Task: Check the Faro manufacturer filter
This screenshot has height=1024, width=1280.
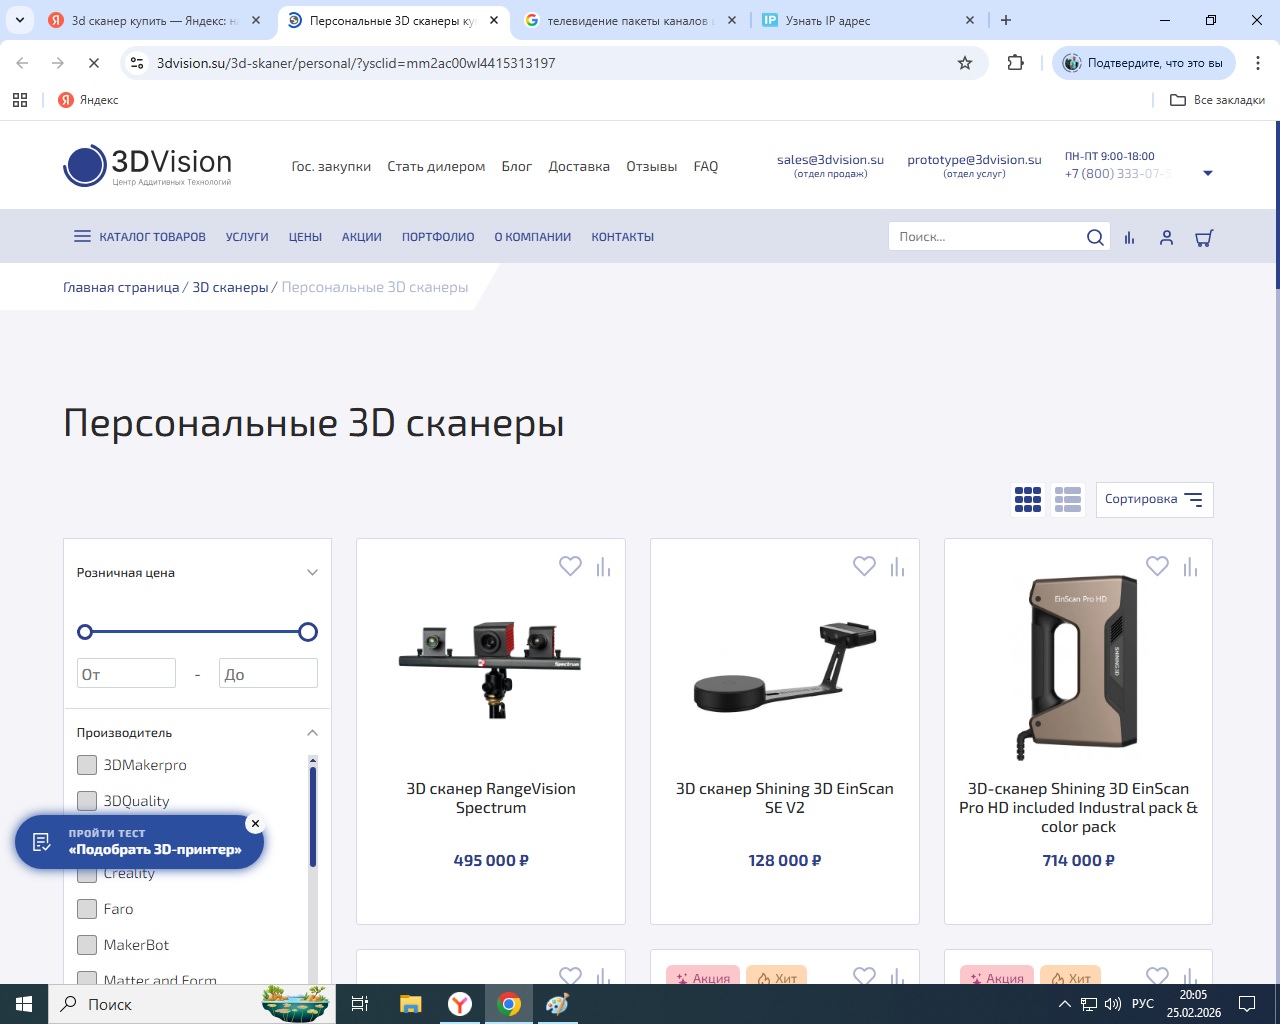Action: click(x=87, y=909)
